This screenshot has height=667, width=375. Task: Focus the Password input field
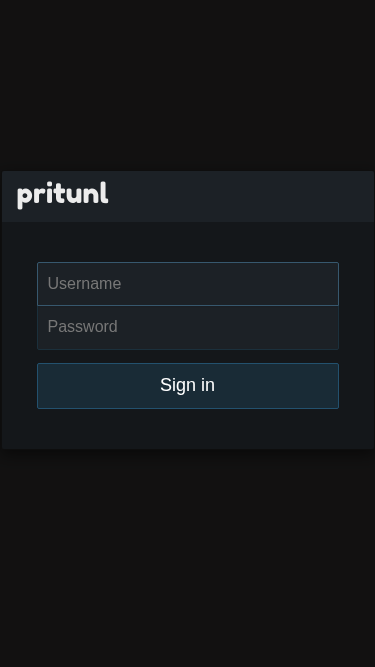(188, 328)
